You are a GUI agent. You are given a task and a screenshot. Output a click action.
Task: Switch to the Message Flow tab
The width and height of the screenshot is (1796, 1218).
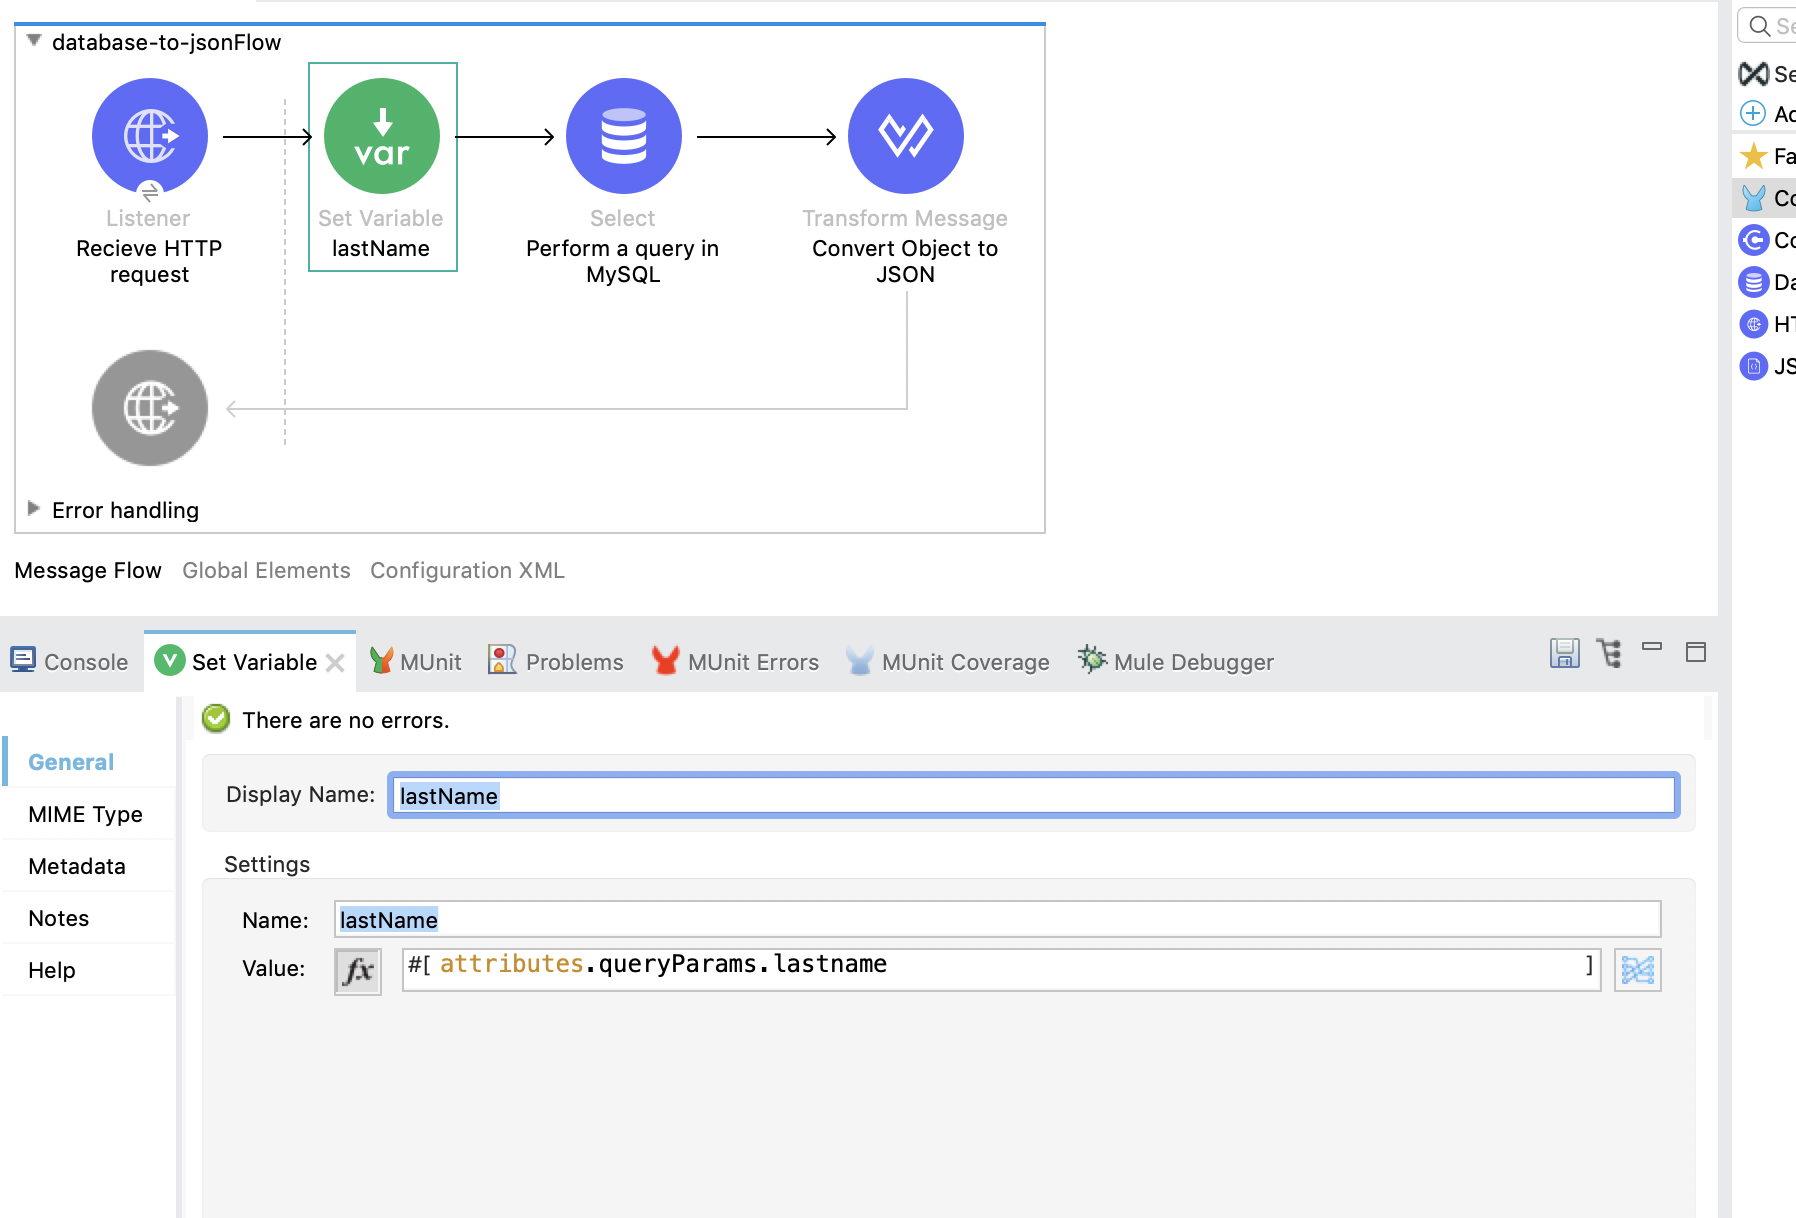coord(88,570)
